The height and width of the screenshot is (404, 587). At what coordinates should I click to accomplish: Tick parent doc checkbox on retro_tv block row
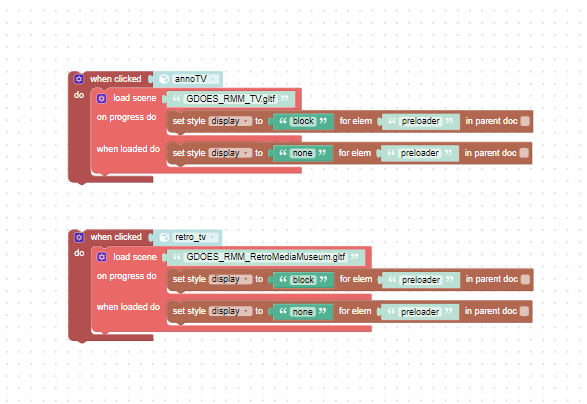coord(525,279)
